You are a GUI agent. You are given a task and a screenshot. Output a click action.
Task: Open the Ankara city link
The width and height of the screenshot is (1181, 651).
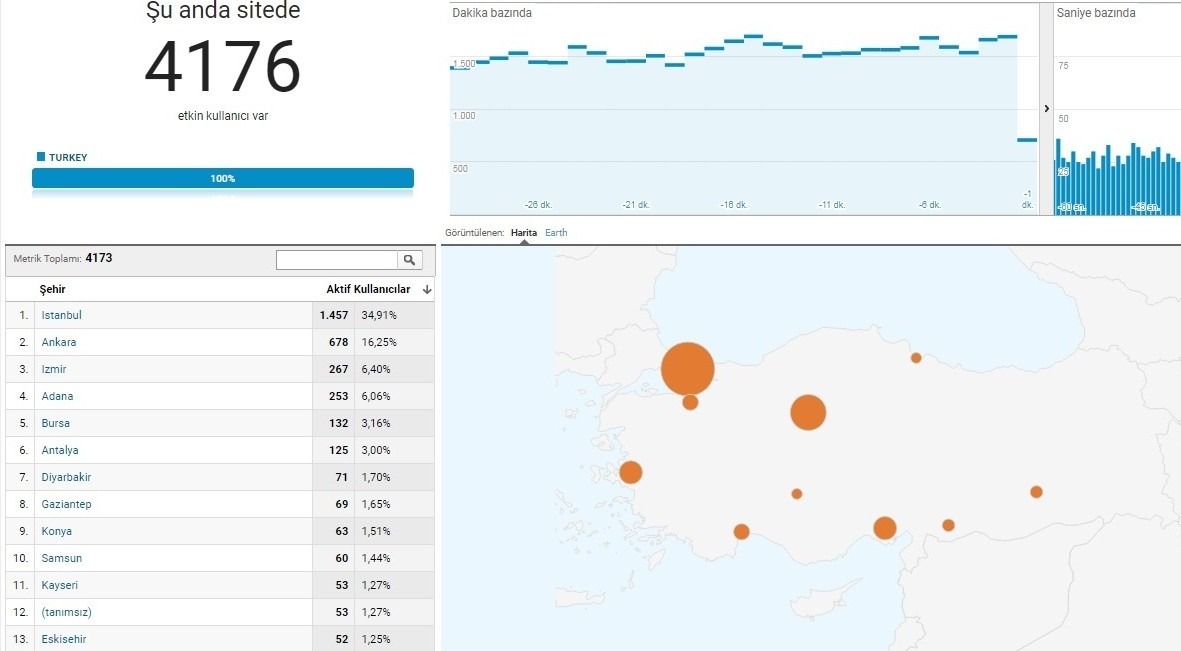pos(59,342)
